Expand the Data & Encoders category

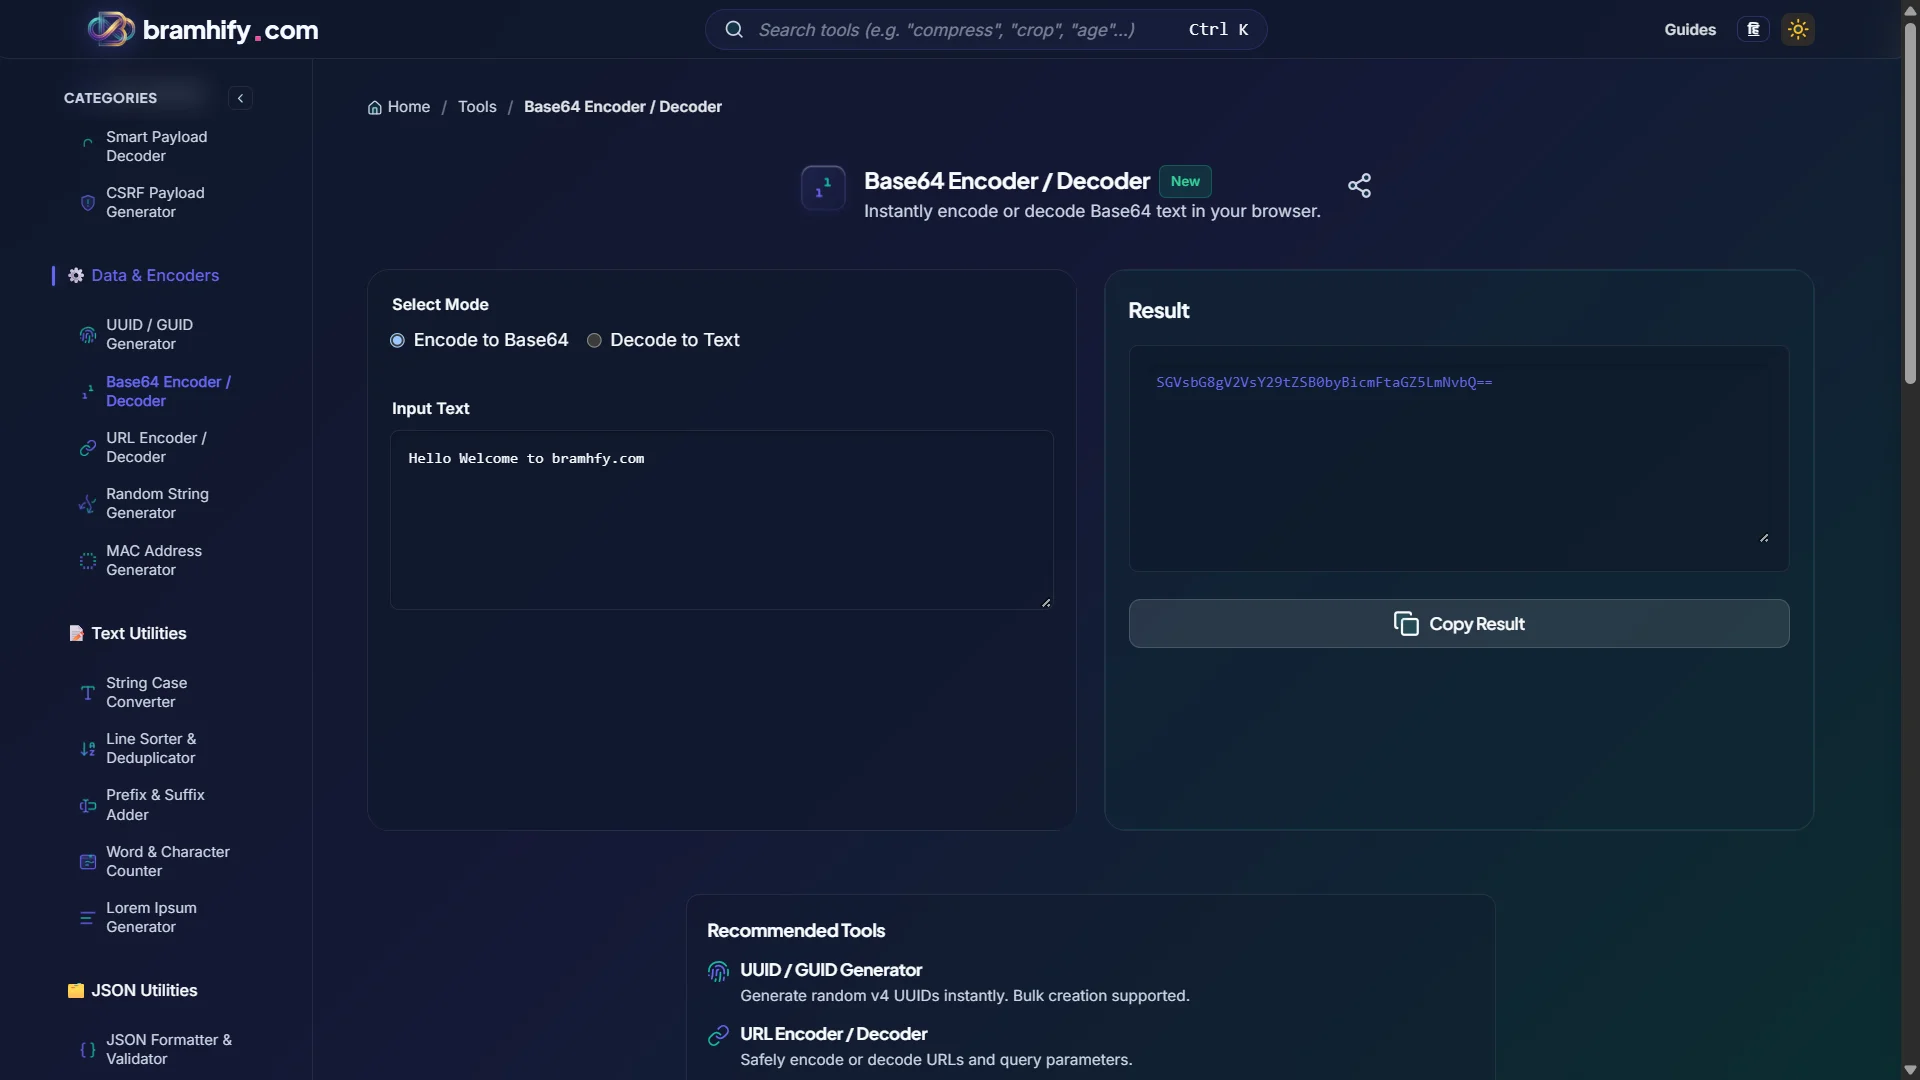(x=155, y=275)
